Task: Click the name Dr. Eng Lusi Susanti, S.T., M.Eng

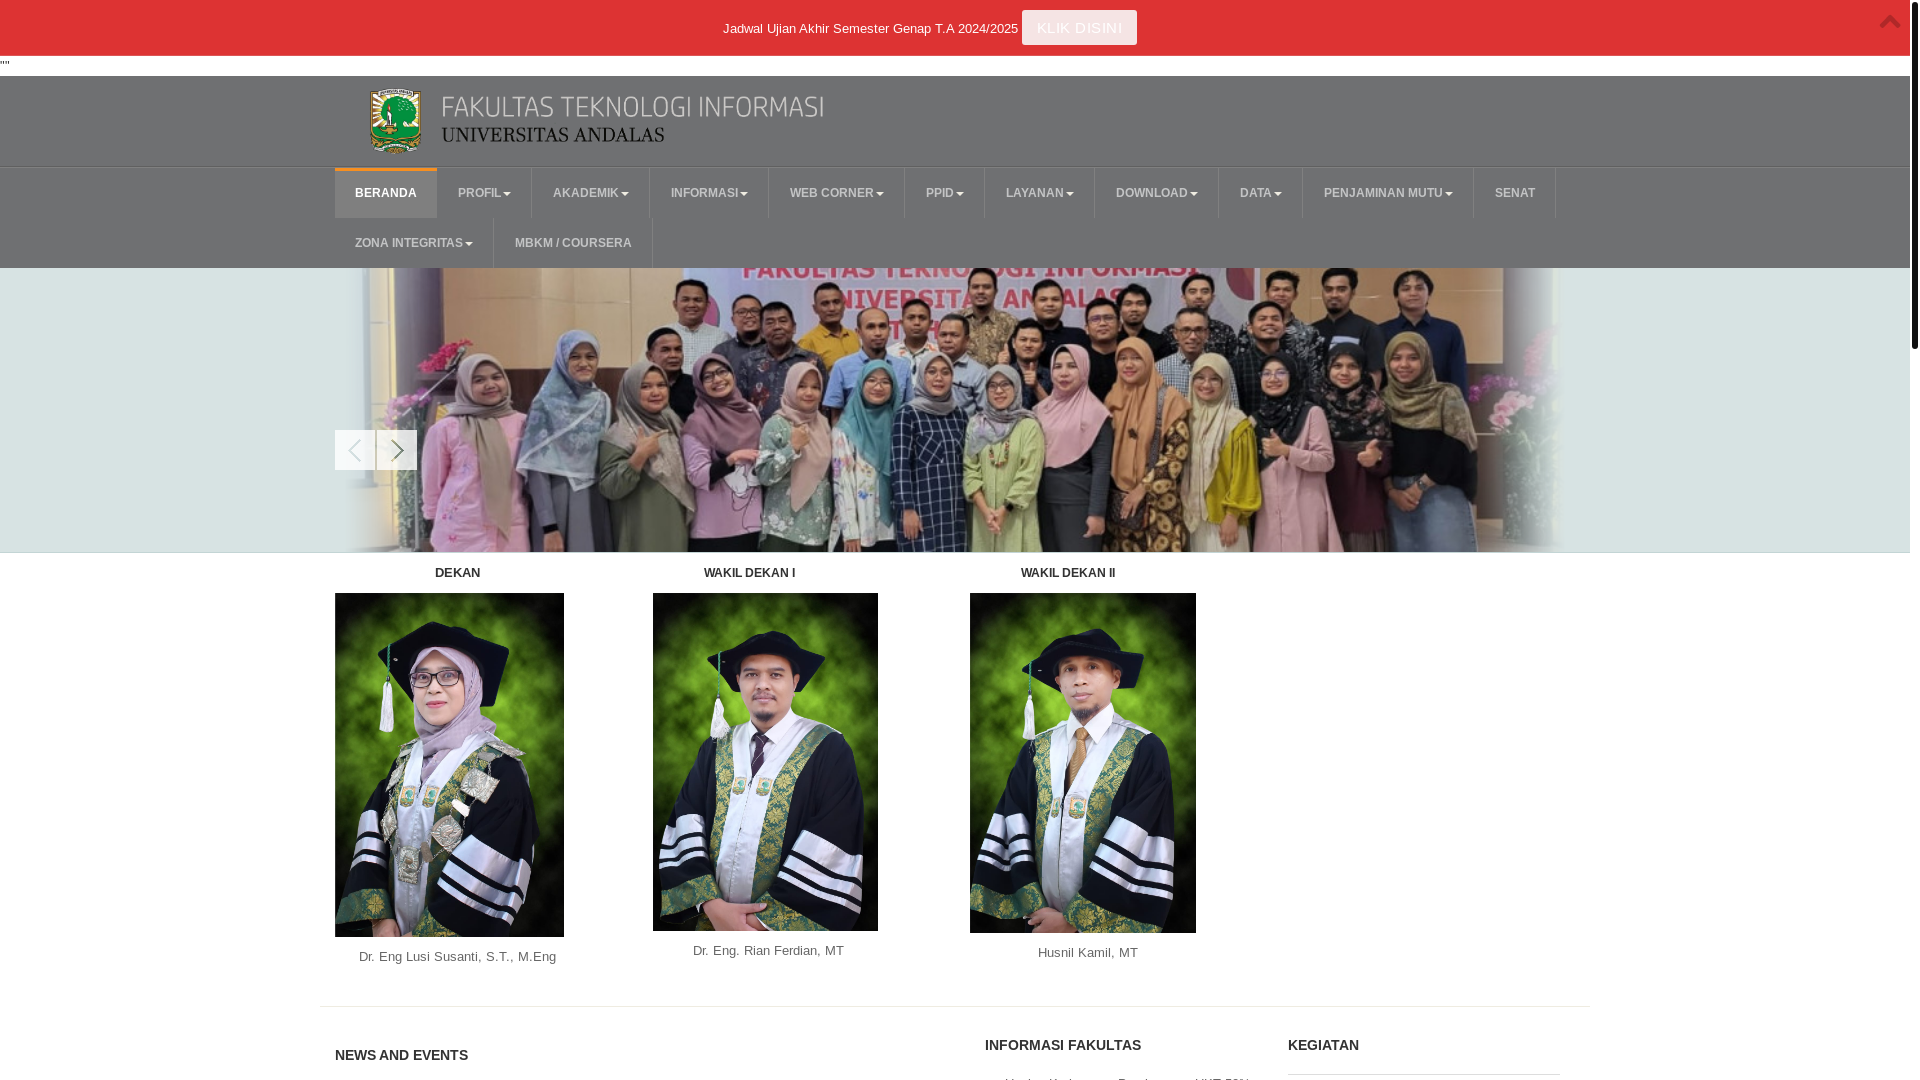Action: 457,957
